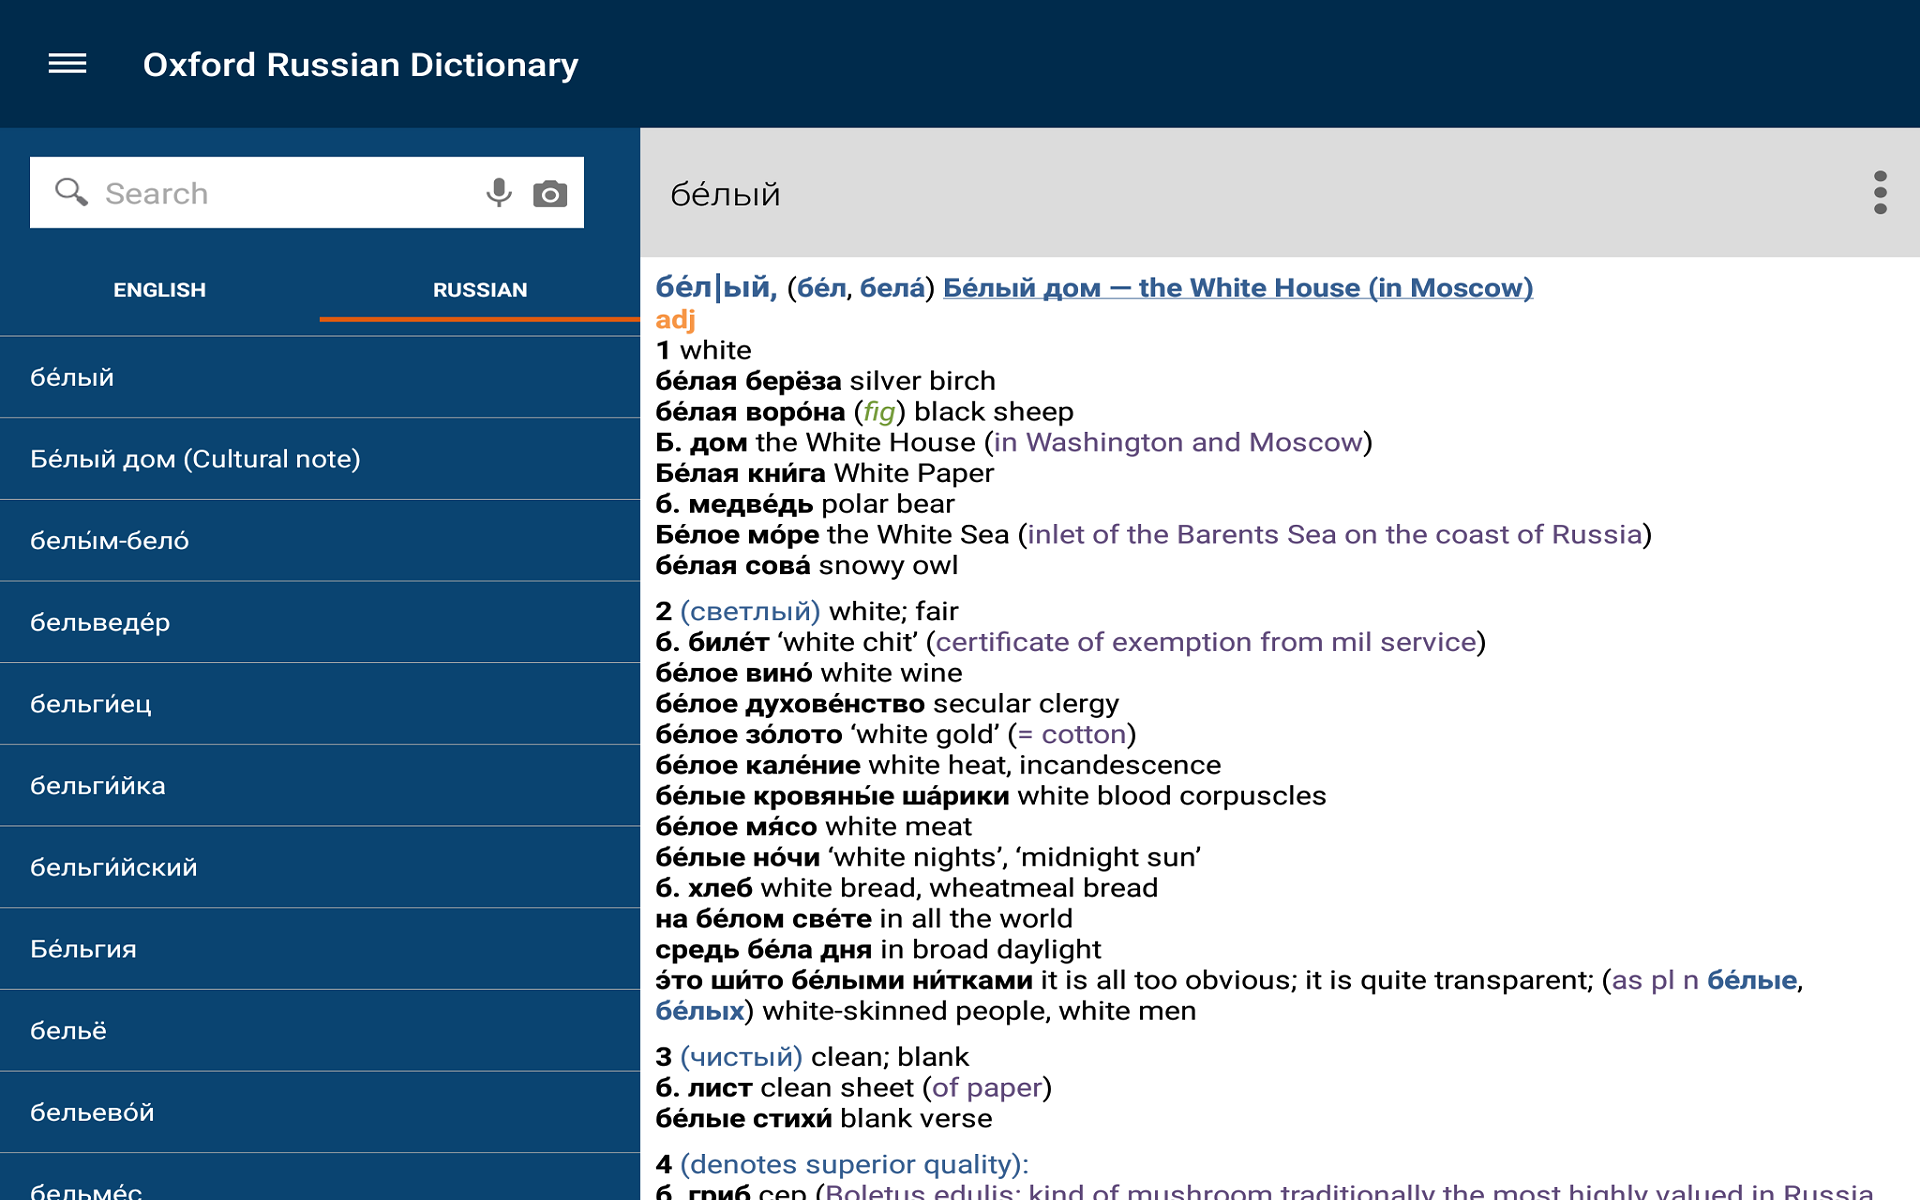Switch to the RUSSIAN tab

pos(480,290)
